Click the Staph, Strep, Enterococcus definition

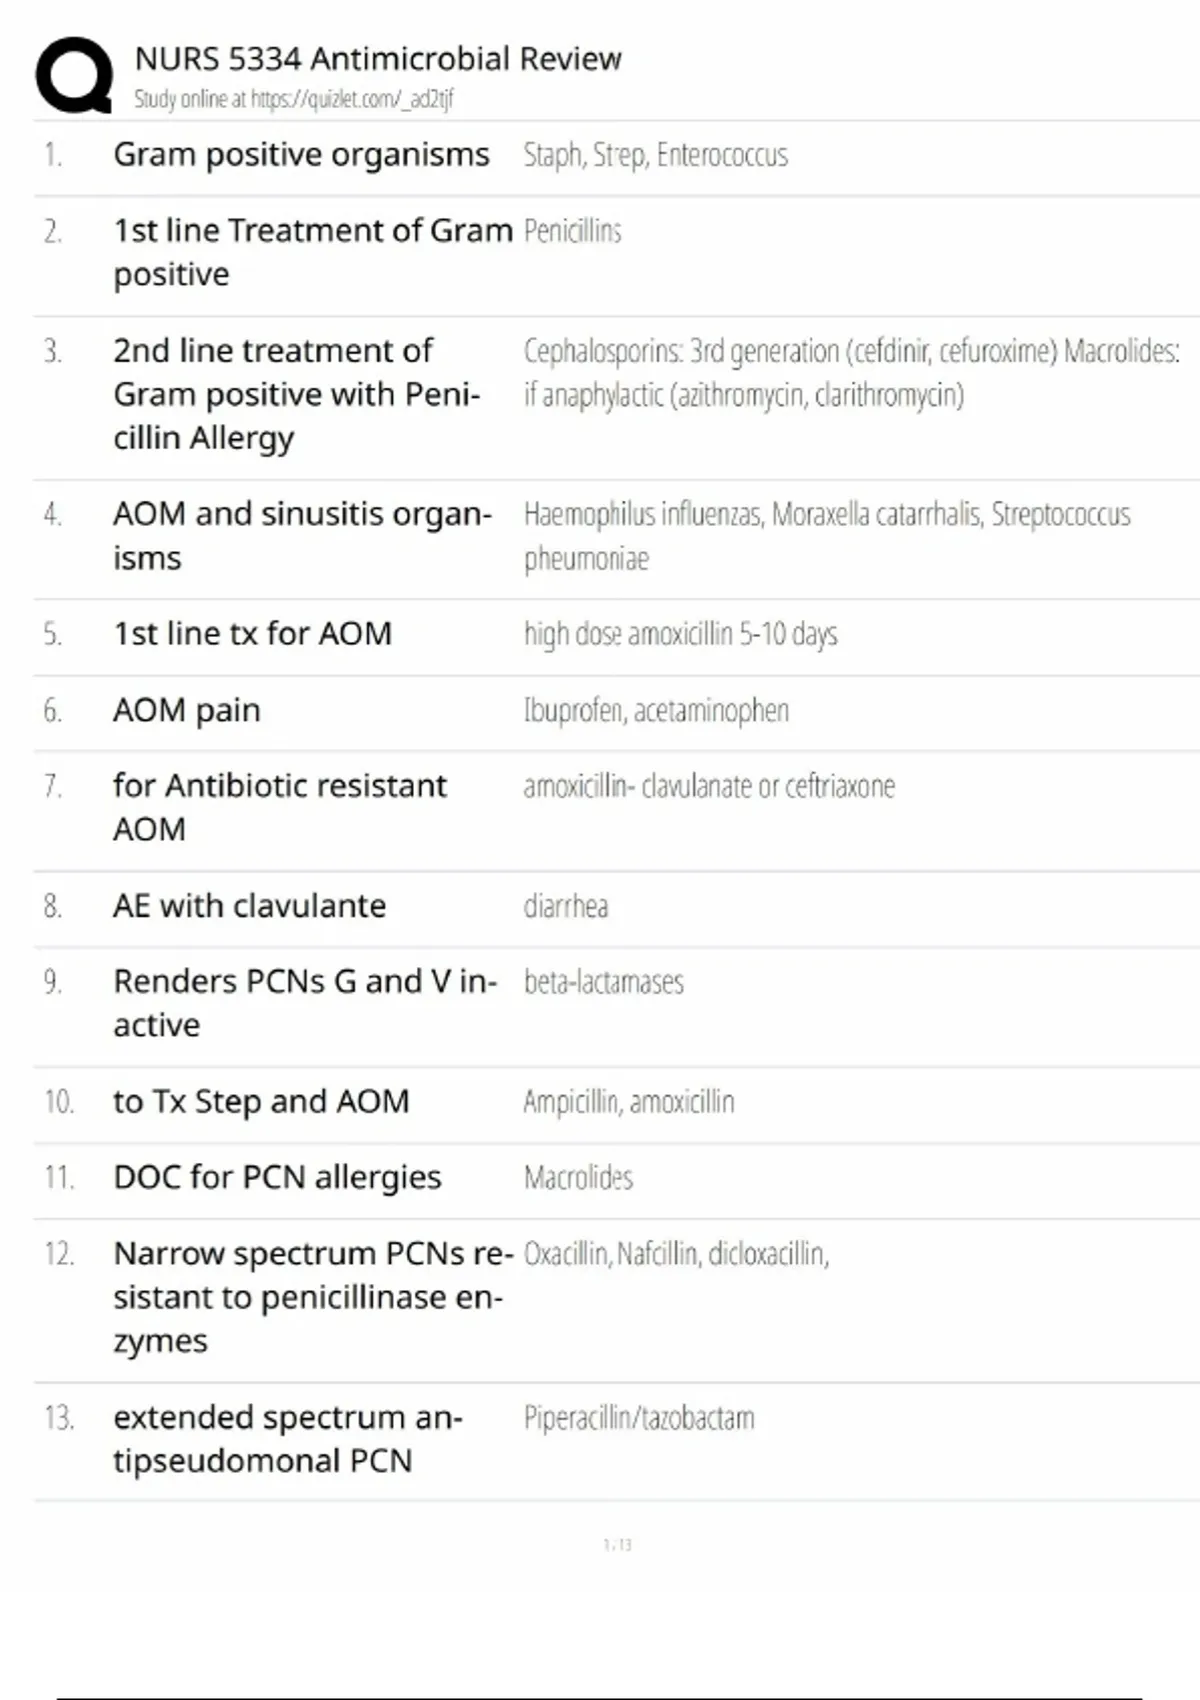(x=655, y=155)
